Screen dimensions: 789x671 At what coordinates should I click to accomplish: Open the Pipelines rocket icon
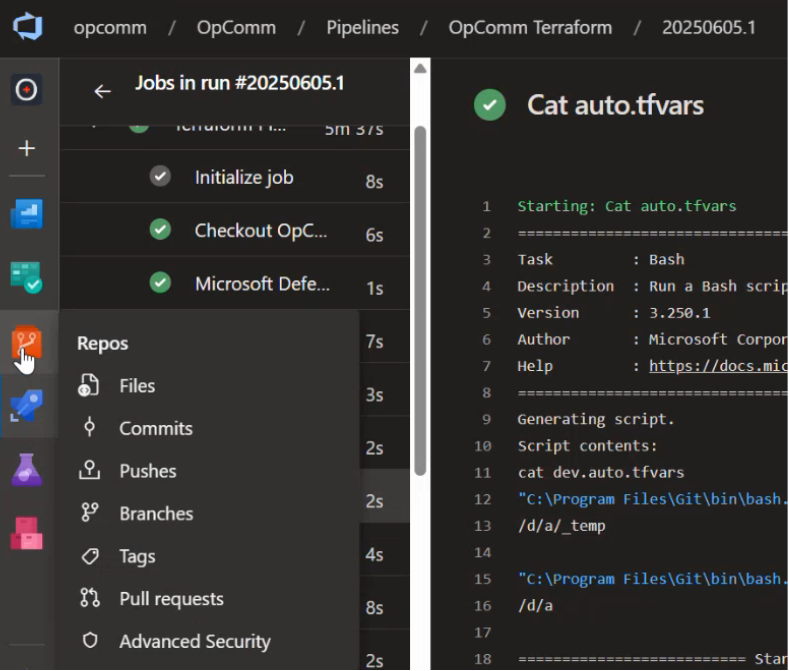click(x=27, y=407)
